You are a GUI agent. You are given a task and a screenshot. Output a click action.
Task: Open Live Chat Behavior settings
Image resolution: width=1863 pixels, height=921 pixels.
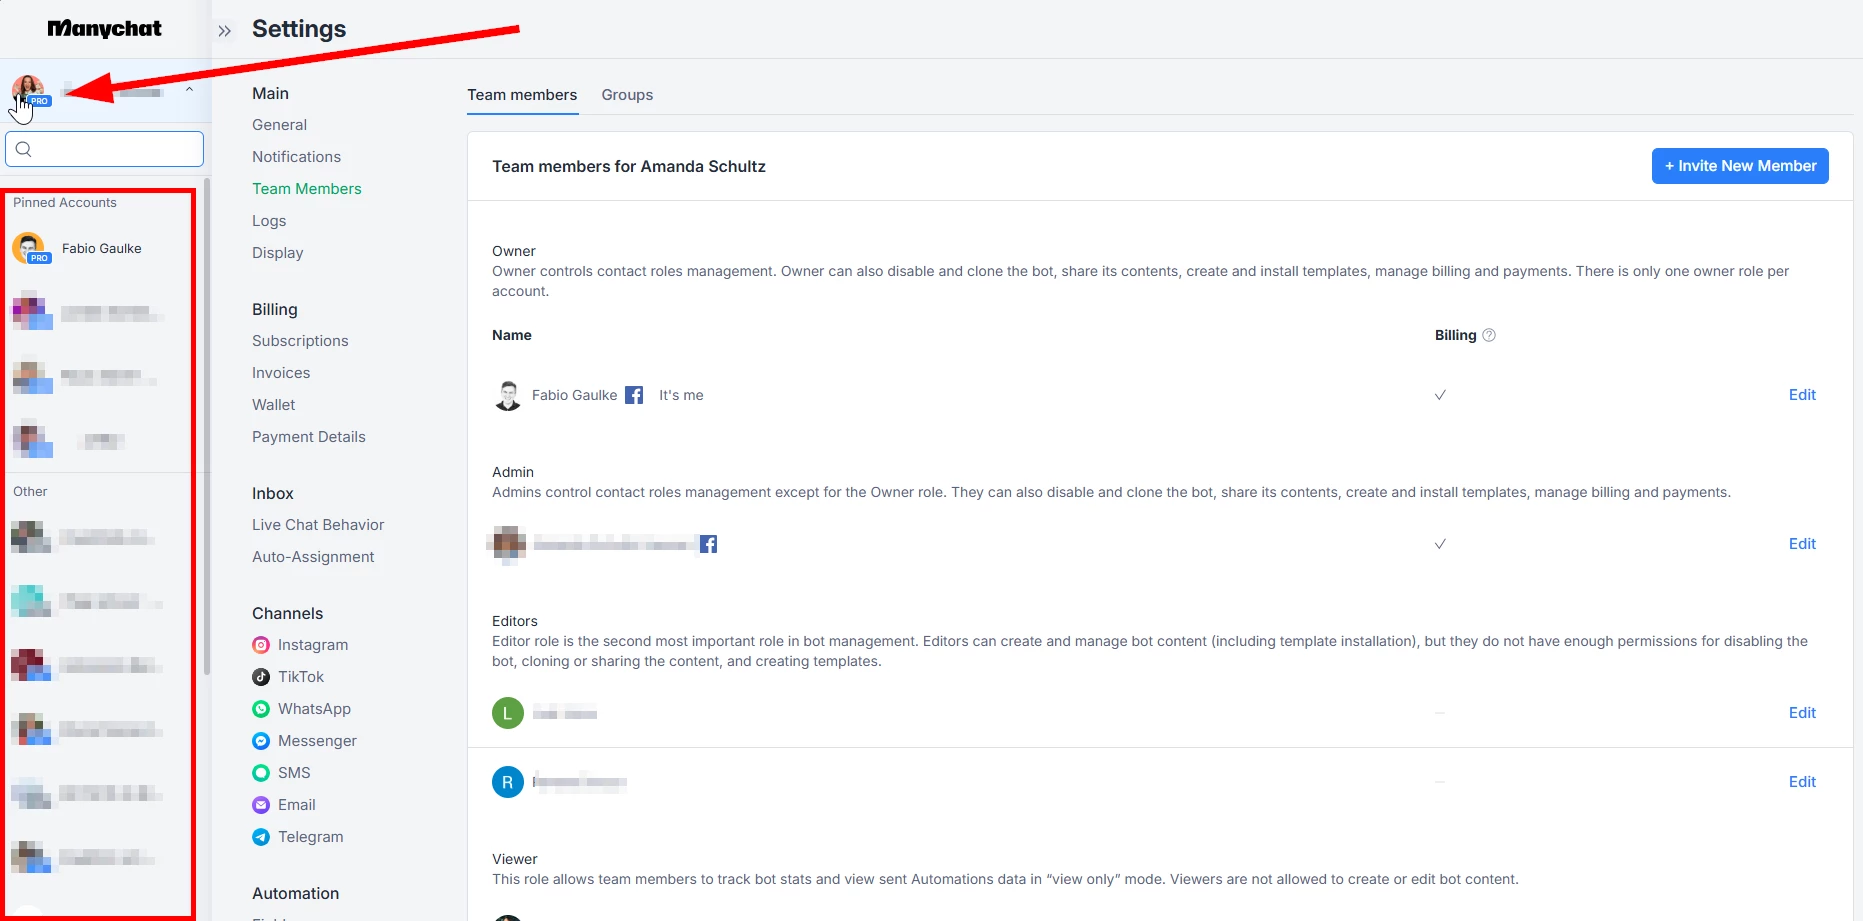coord(318,525)
